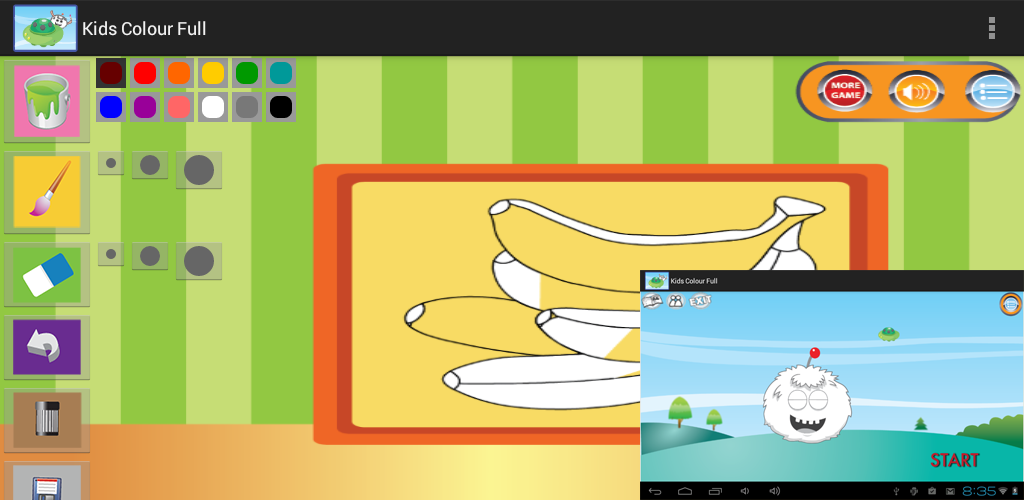Select the paintbrush tool
Screen dimensions: 1024x500
tap(46, 191)
